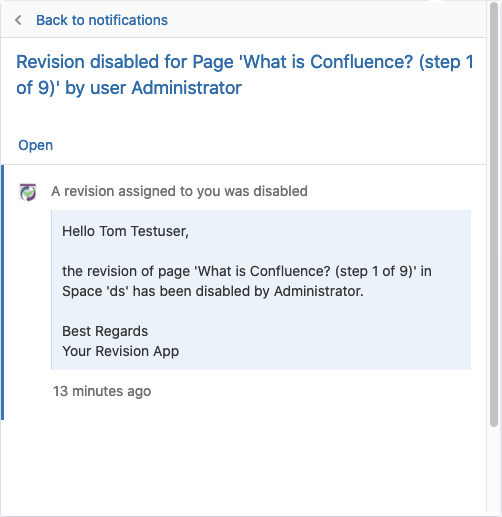The image size is (502, 517).
Task: Click empty header area right of back link
Action: coord(327,20)
